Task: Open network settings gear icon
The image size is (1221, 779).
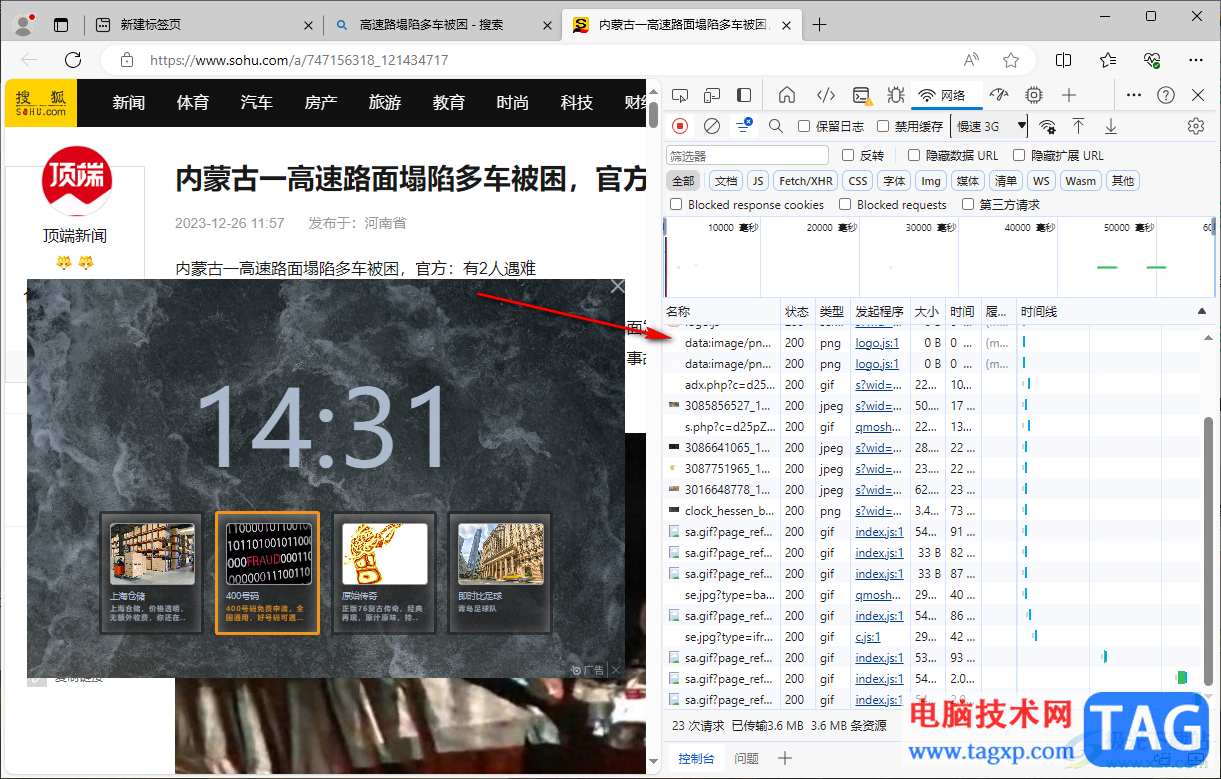Action: coord(1196,126)
